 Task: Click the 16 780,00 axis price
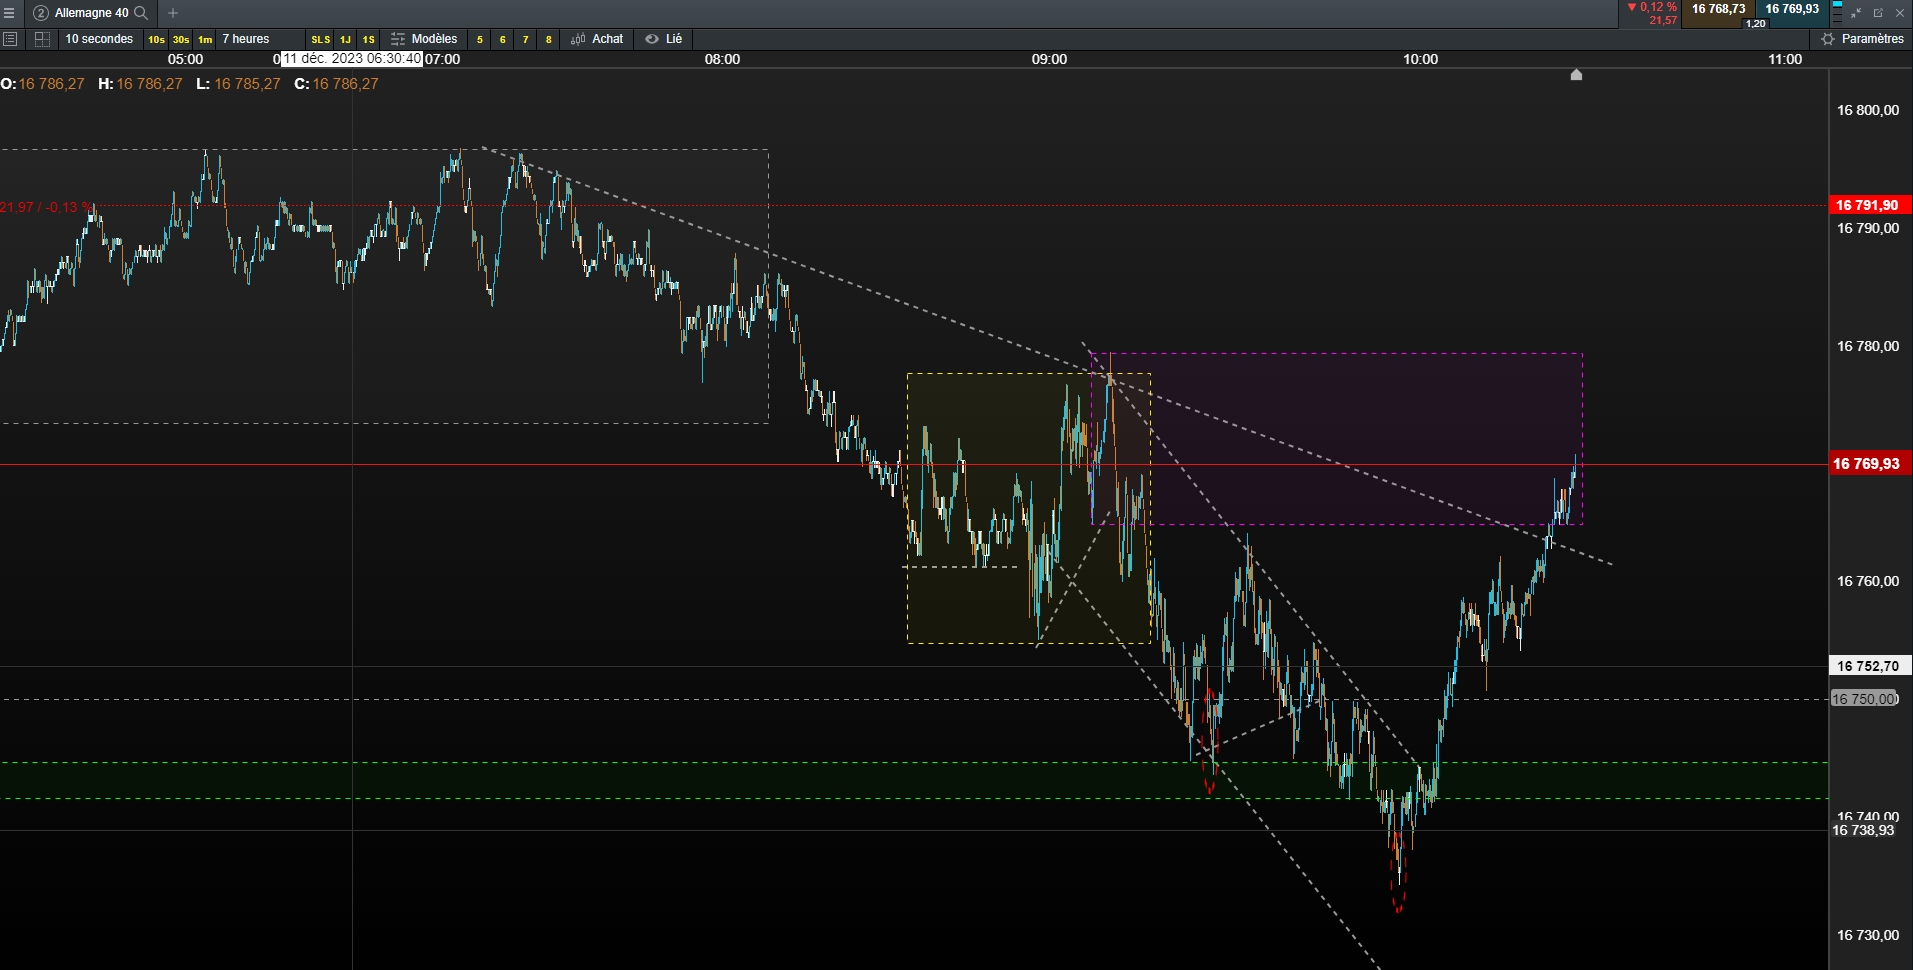pos(1868,346)
